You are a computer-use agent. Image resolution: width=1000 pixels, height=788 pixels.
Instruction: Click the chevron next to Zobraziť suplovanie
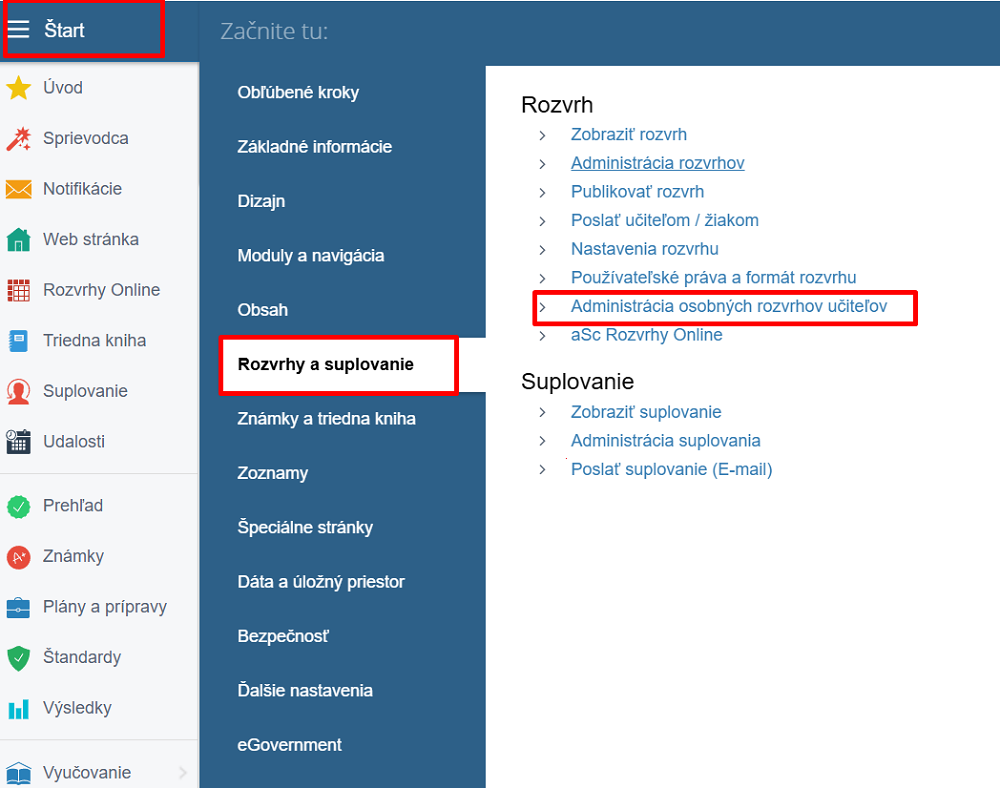542,413
